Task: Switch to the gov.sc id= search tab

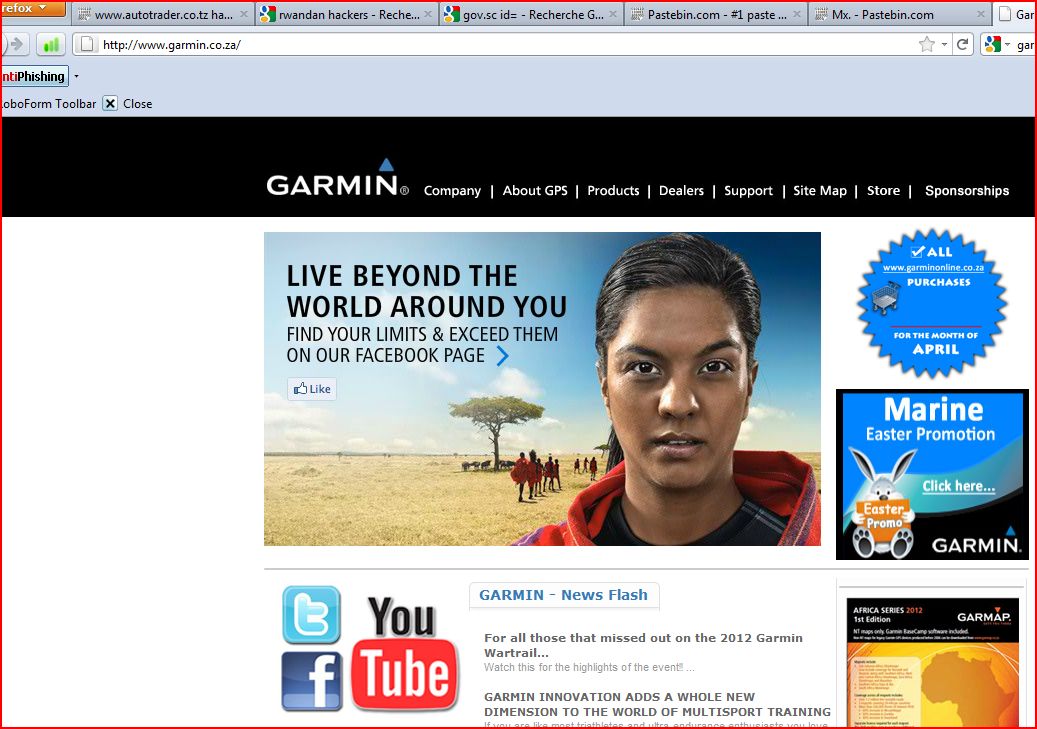Action: [531, 14]
